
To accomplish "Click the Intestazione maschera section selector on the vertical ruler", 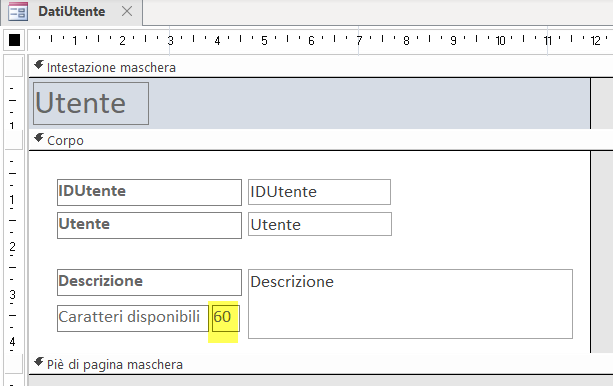I will pos(14,66).
